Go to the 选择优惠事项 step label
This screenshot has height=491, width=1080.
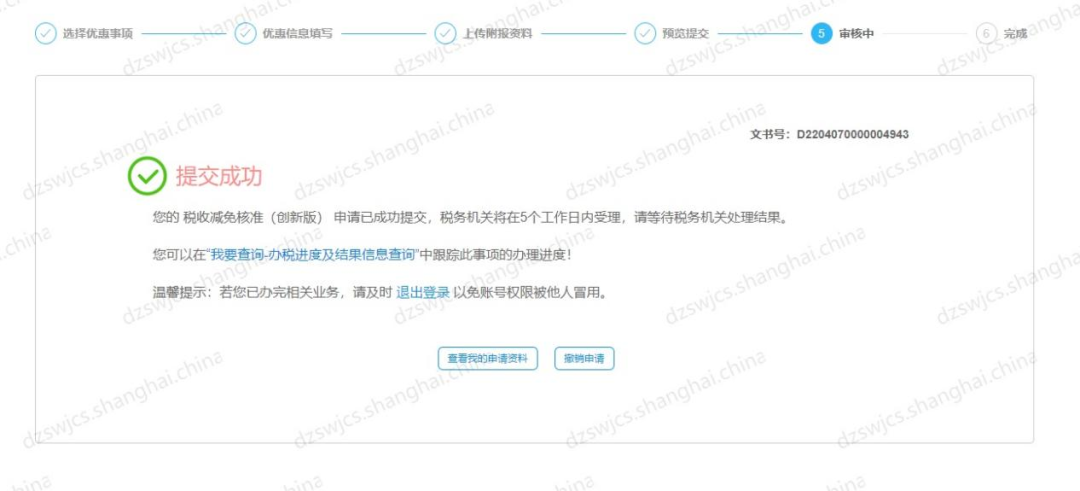coord(98,33)
